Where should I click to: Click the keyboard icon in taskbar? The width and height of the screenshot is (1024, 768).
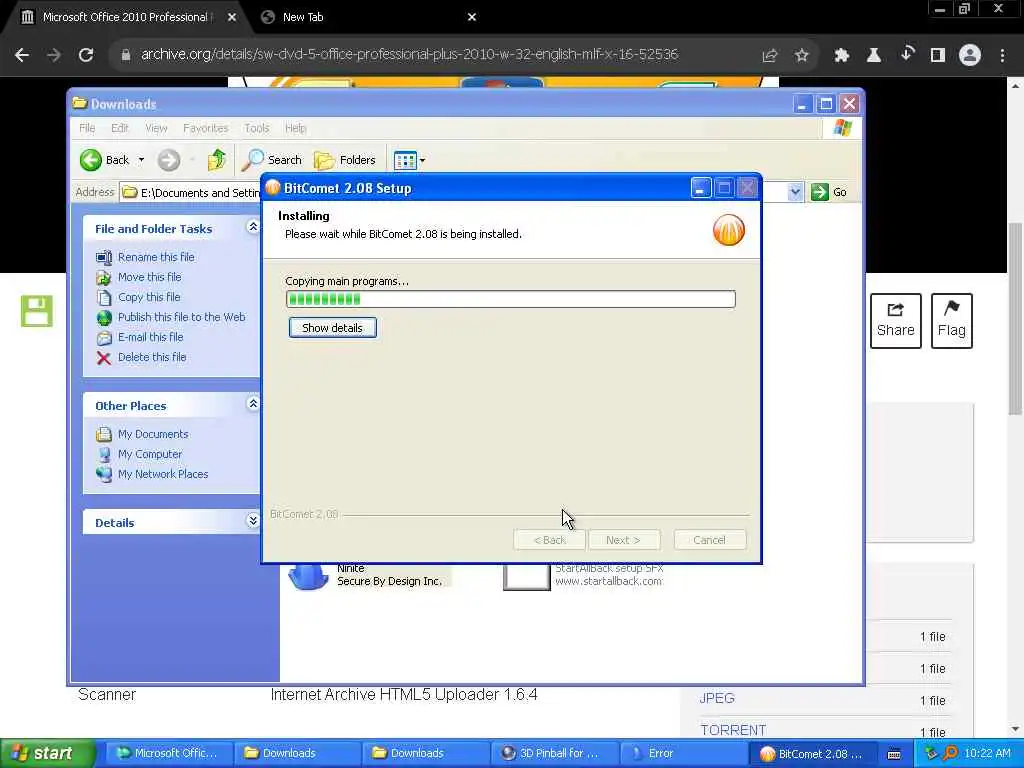coord(894,754)
